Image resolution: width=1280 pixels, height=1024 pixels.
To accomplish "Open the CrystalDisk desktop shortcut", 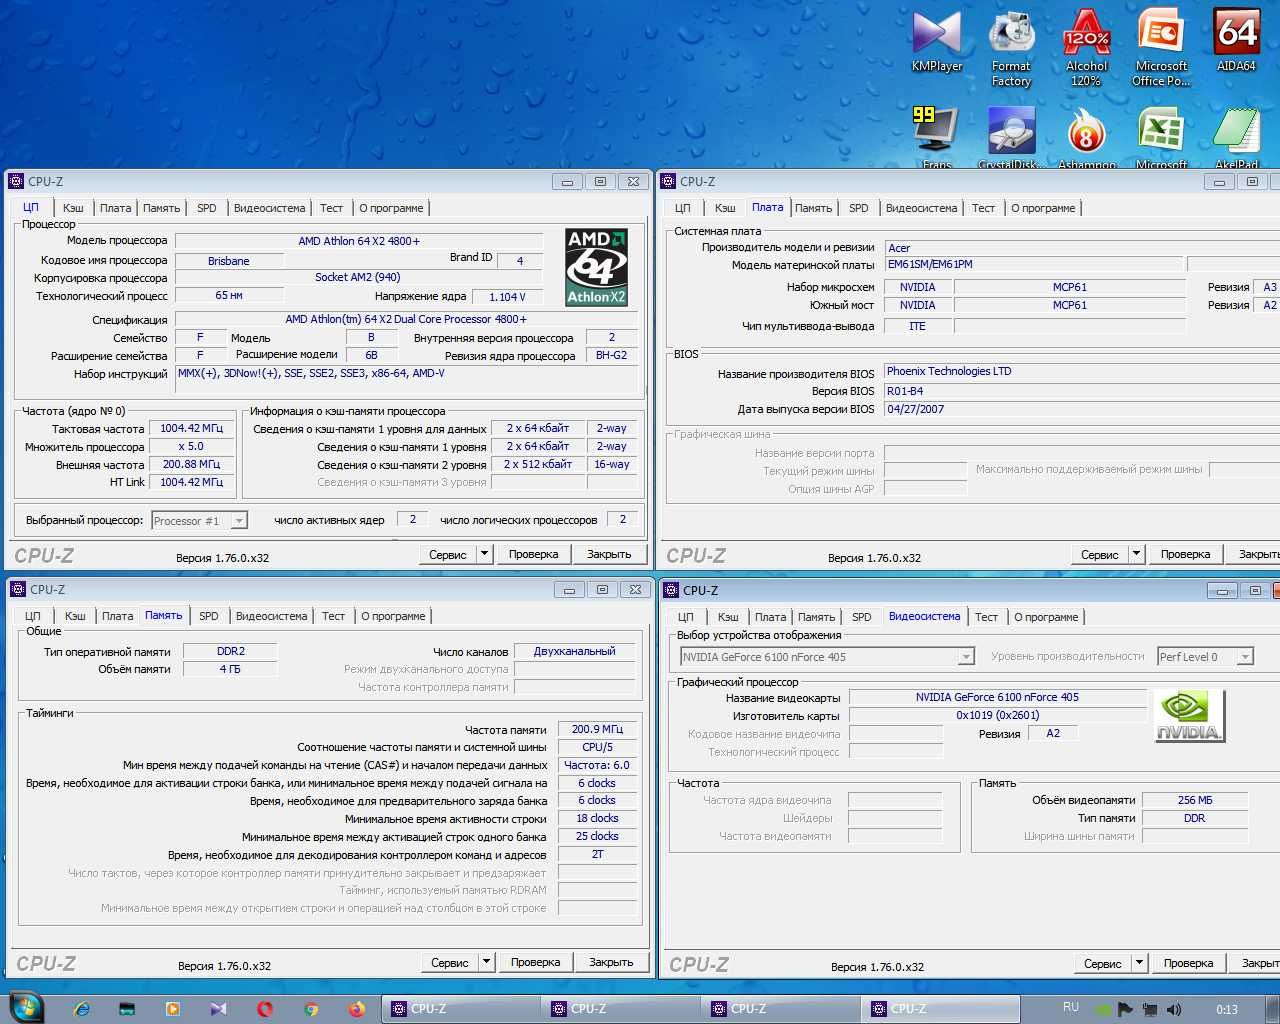I will tap(1011, 137).
